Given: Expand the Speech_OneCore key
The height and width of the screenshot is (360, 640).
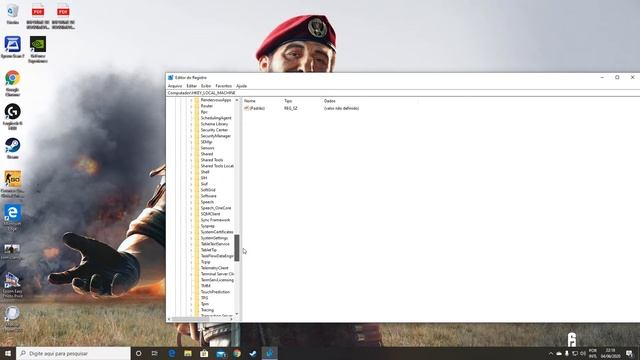Looking at the screenshot, I should (191, 208).
